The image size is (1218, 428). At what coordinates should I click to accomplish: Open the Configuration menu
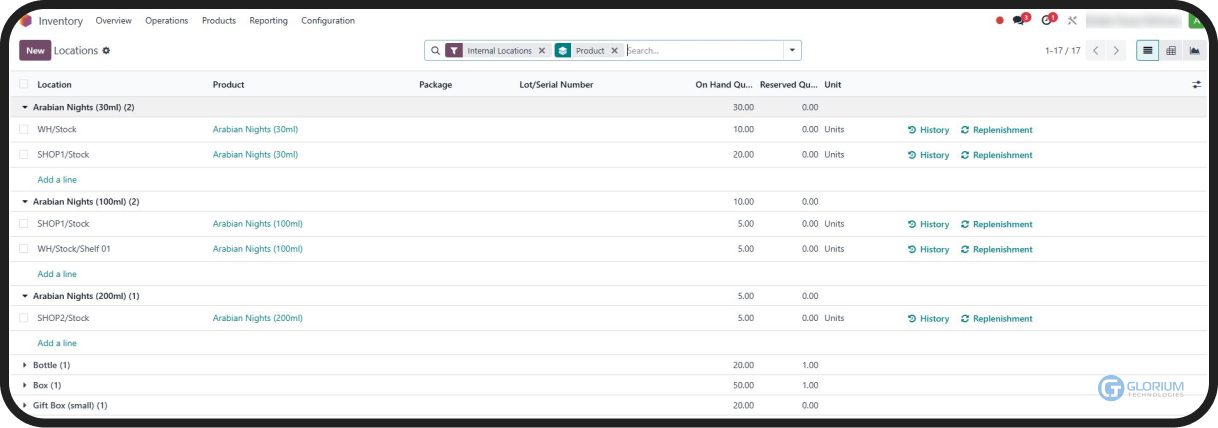[x=327, y=20]
